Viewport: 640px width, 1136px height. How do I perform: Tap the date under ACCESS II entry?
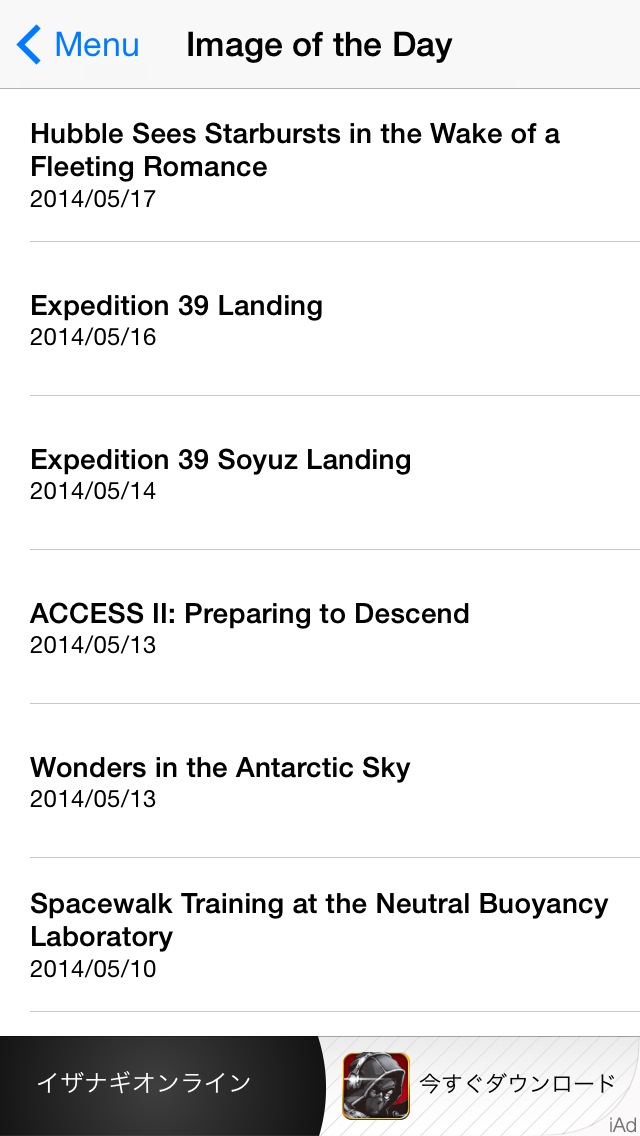tap(93, 645)
